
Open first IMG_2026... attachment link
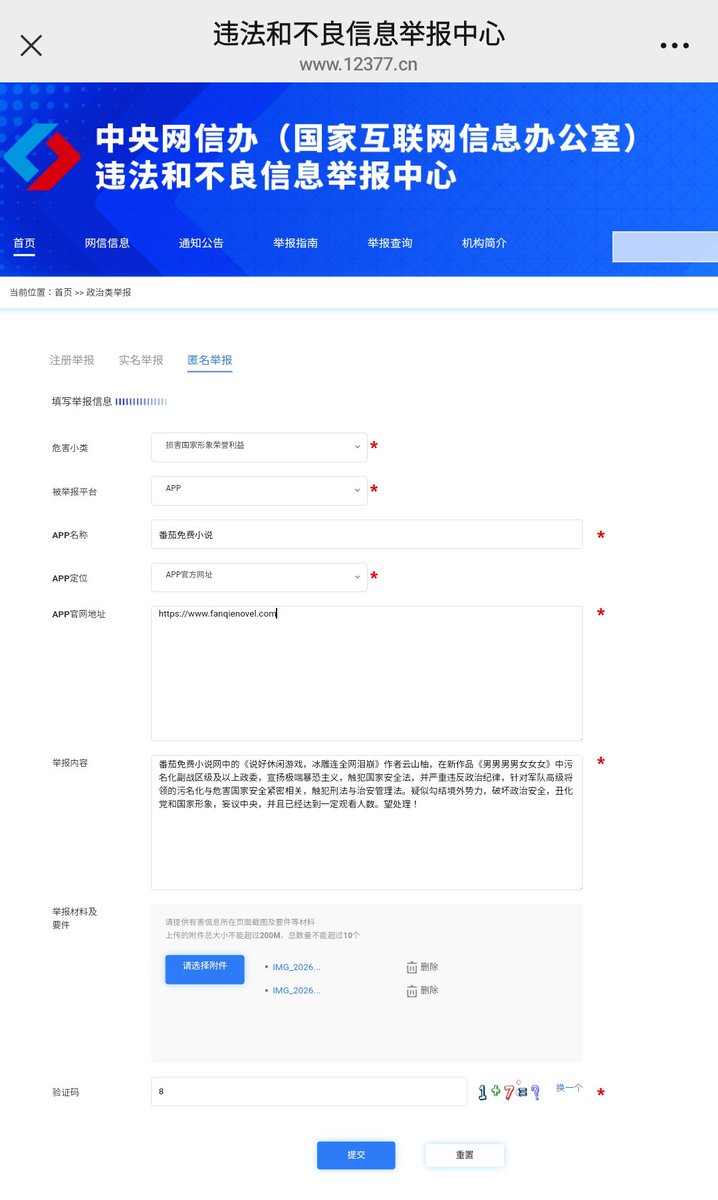pos(296,967)
